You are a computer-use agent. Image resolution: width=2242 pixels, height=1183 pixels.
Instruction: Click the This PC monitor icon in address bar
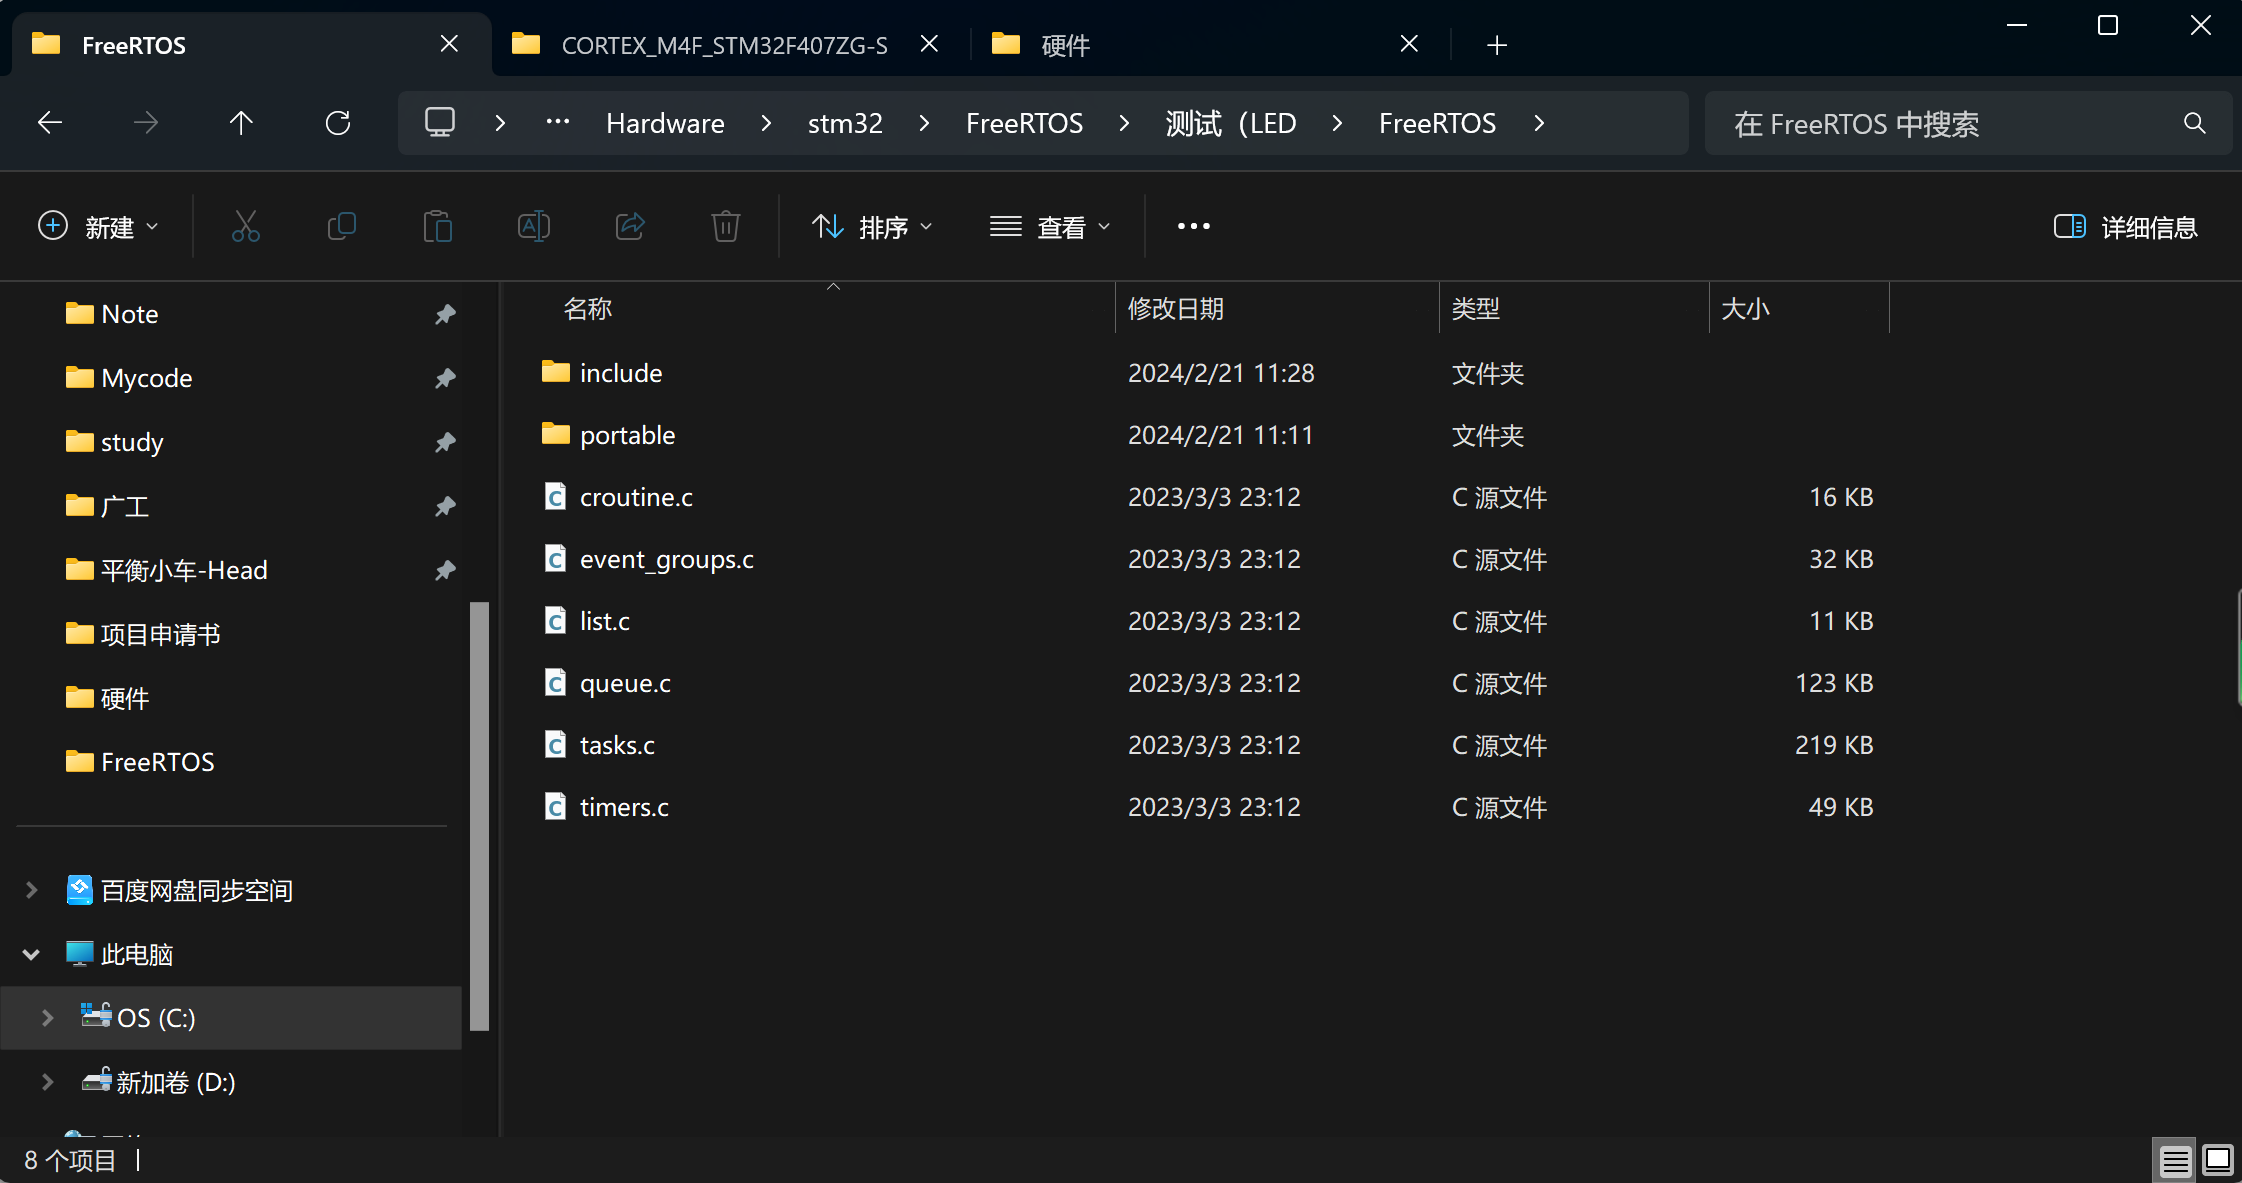(440, 123)
